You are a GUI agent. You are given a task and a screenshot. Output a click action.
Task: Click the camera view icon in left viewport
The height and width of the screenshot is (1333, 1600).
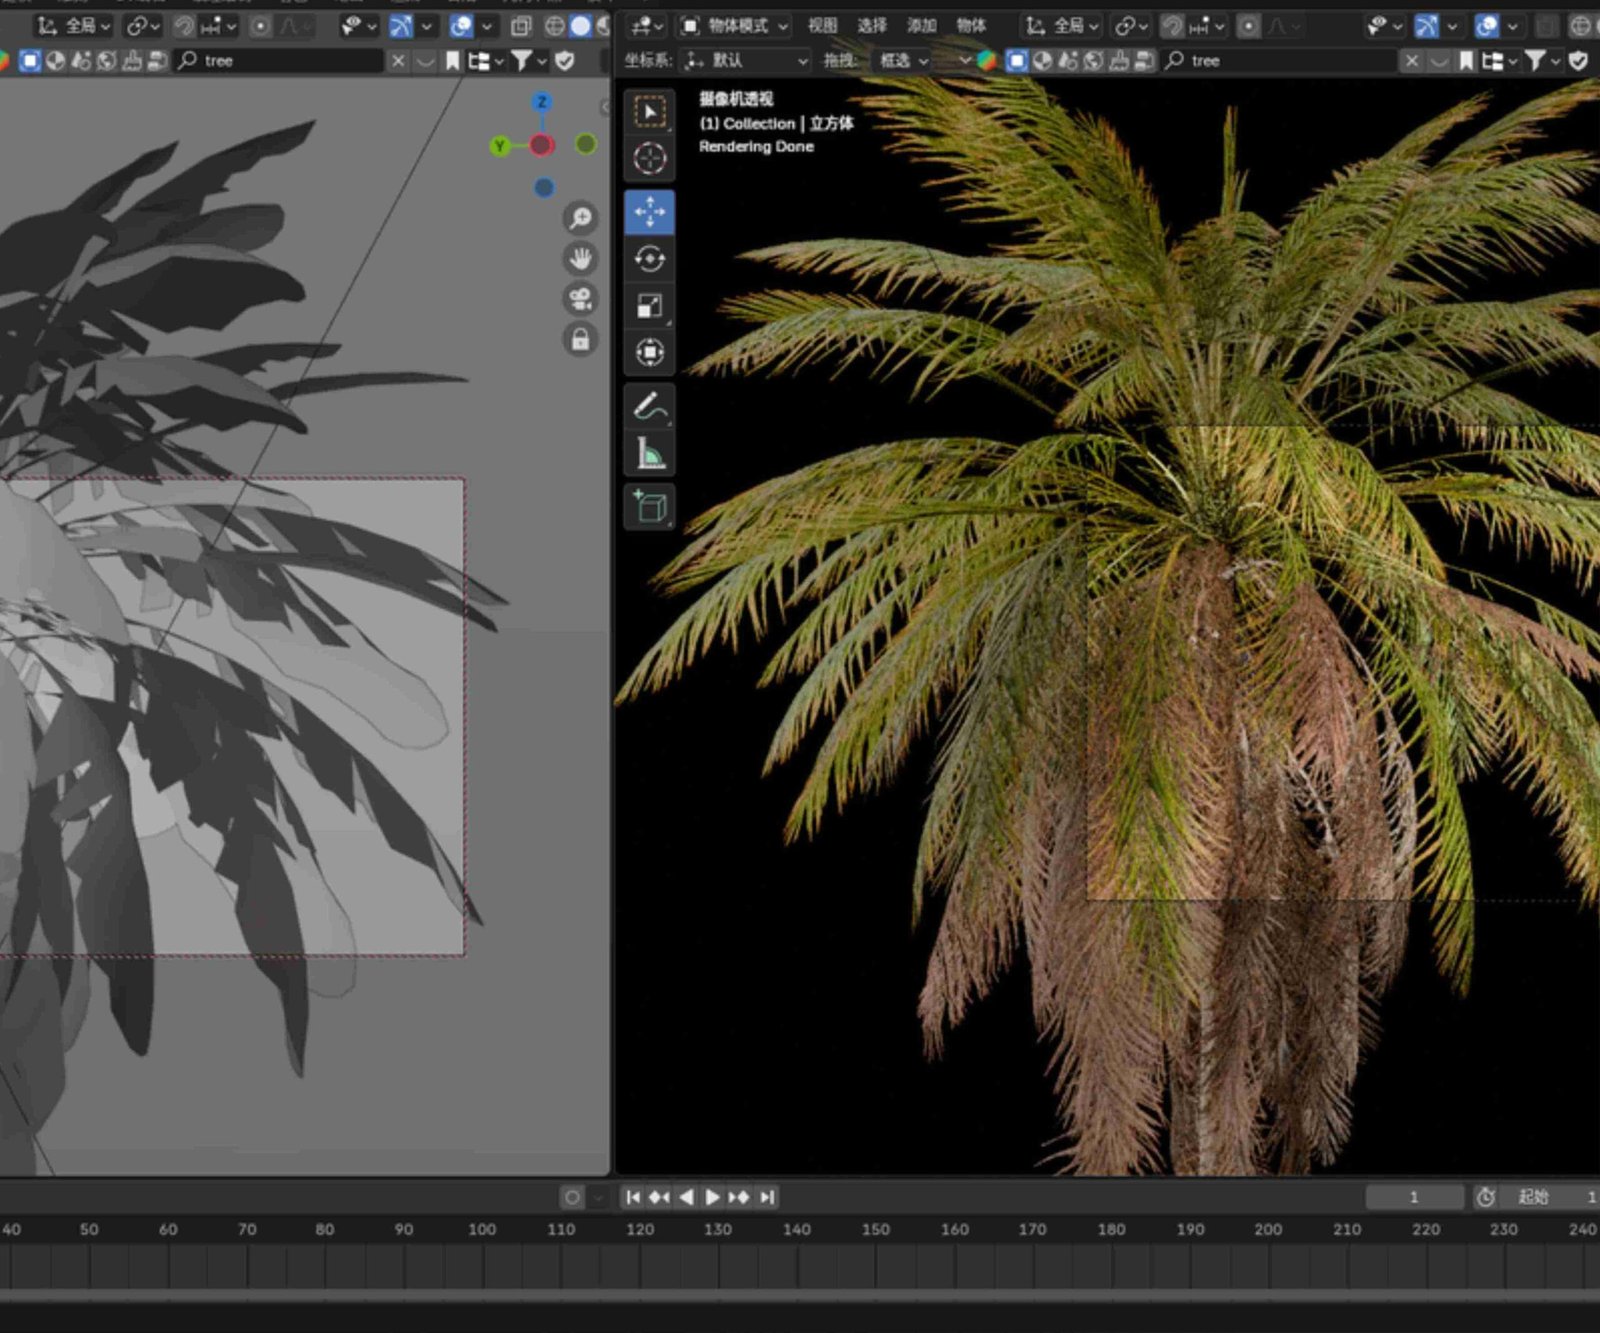(580, 299)
